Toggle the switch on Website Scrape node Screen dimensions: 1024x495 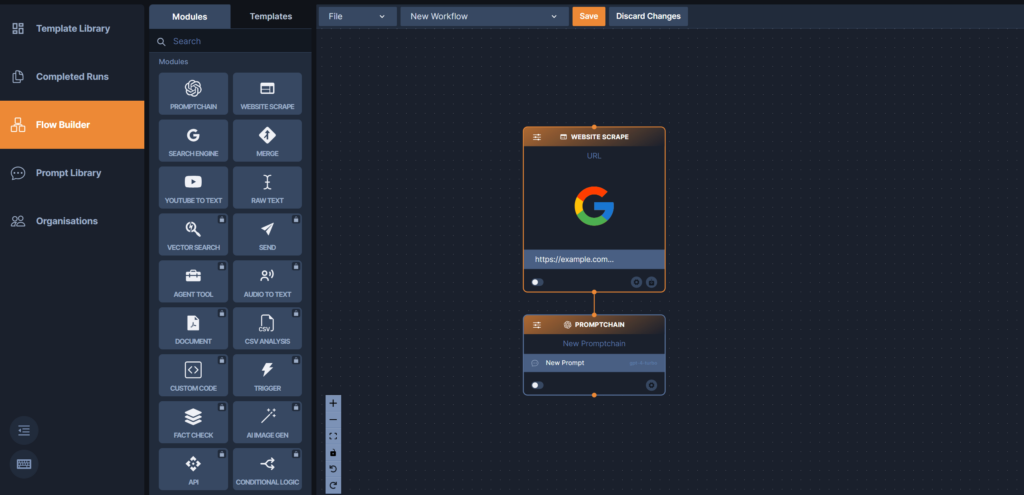click(537, 282)
